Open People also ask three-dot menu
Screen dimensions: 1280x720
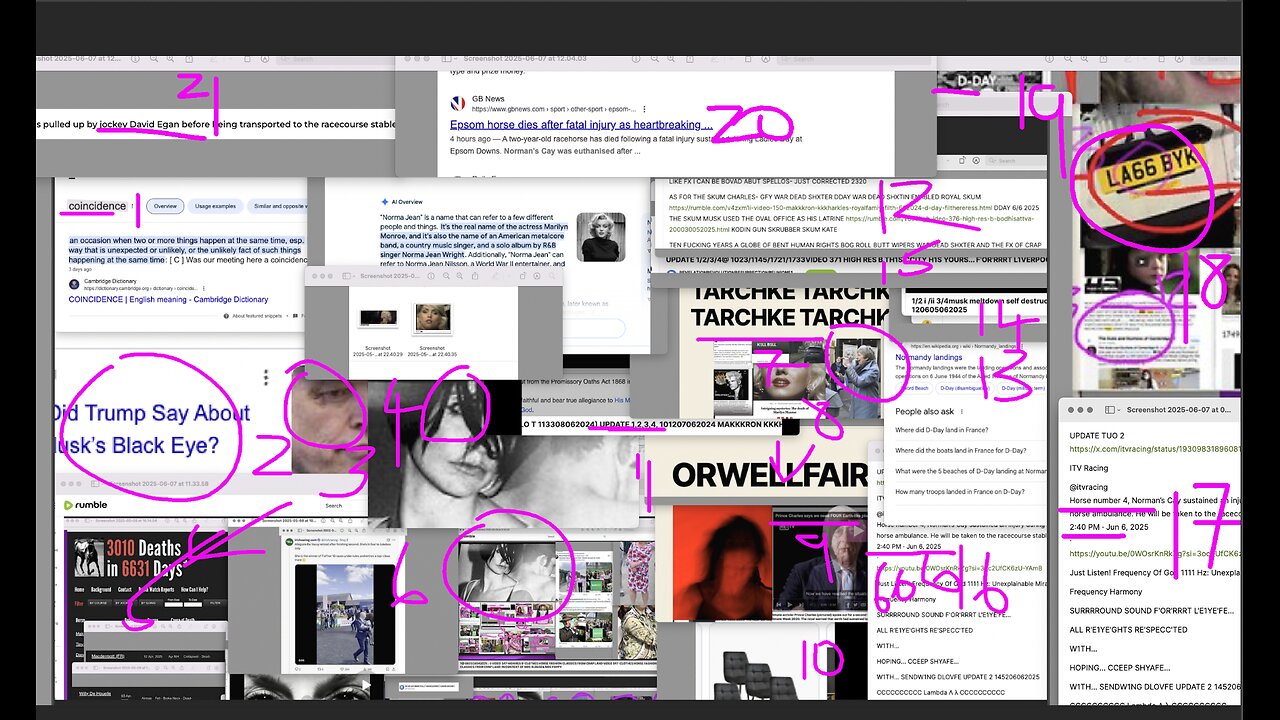pos(962,411)
